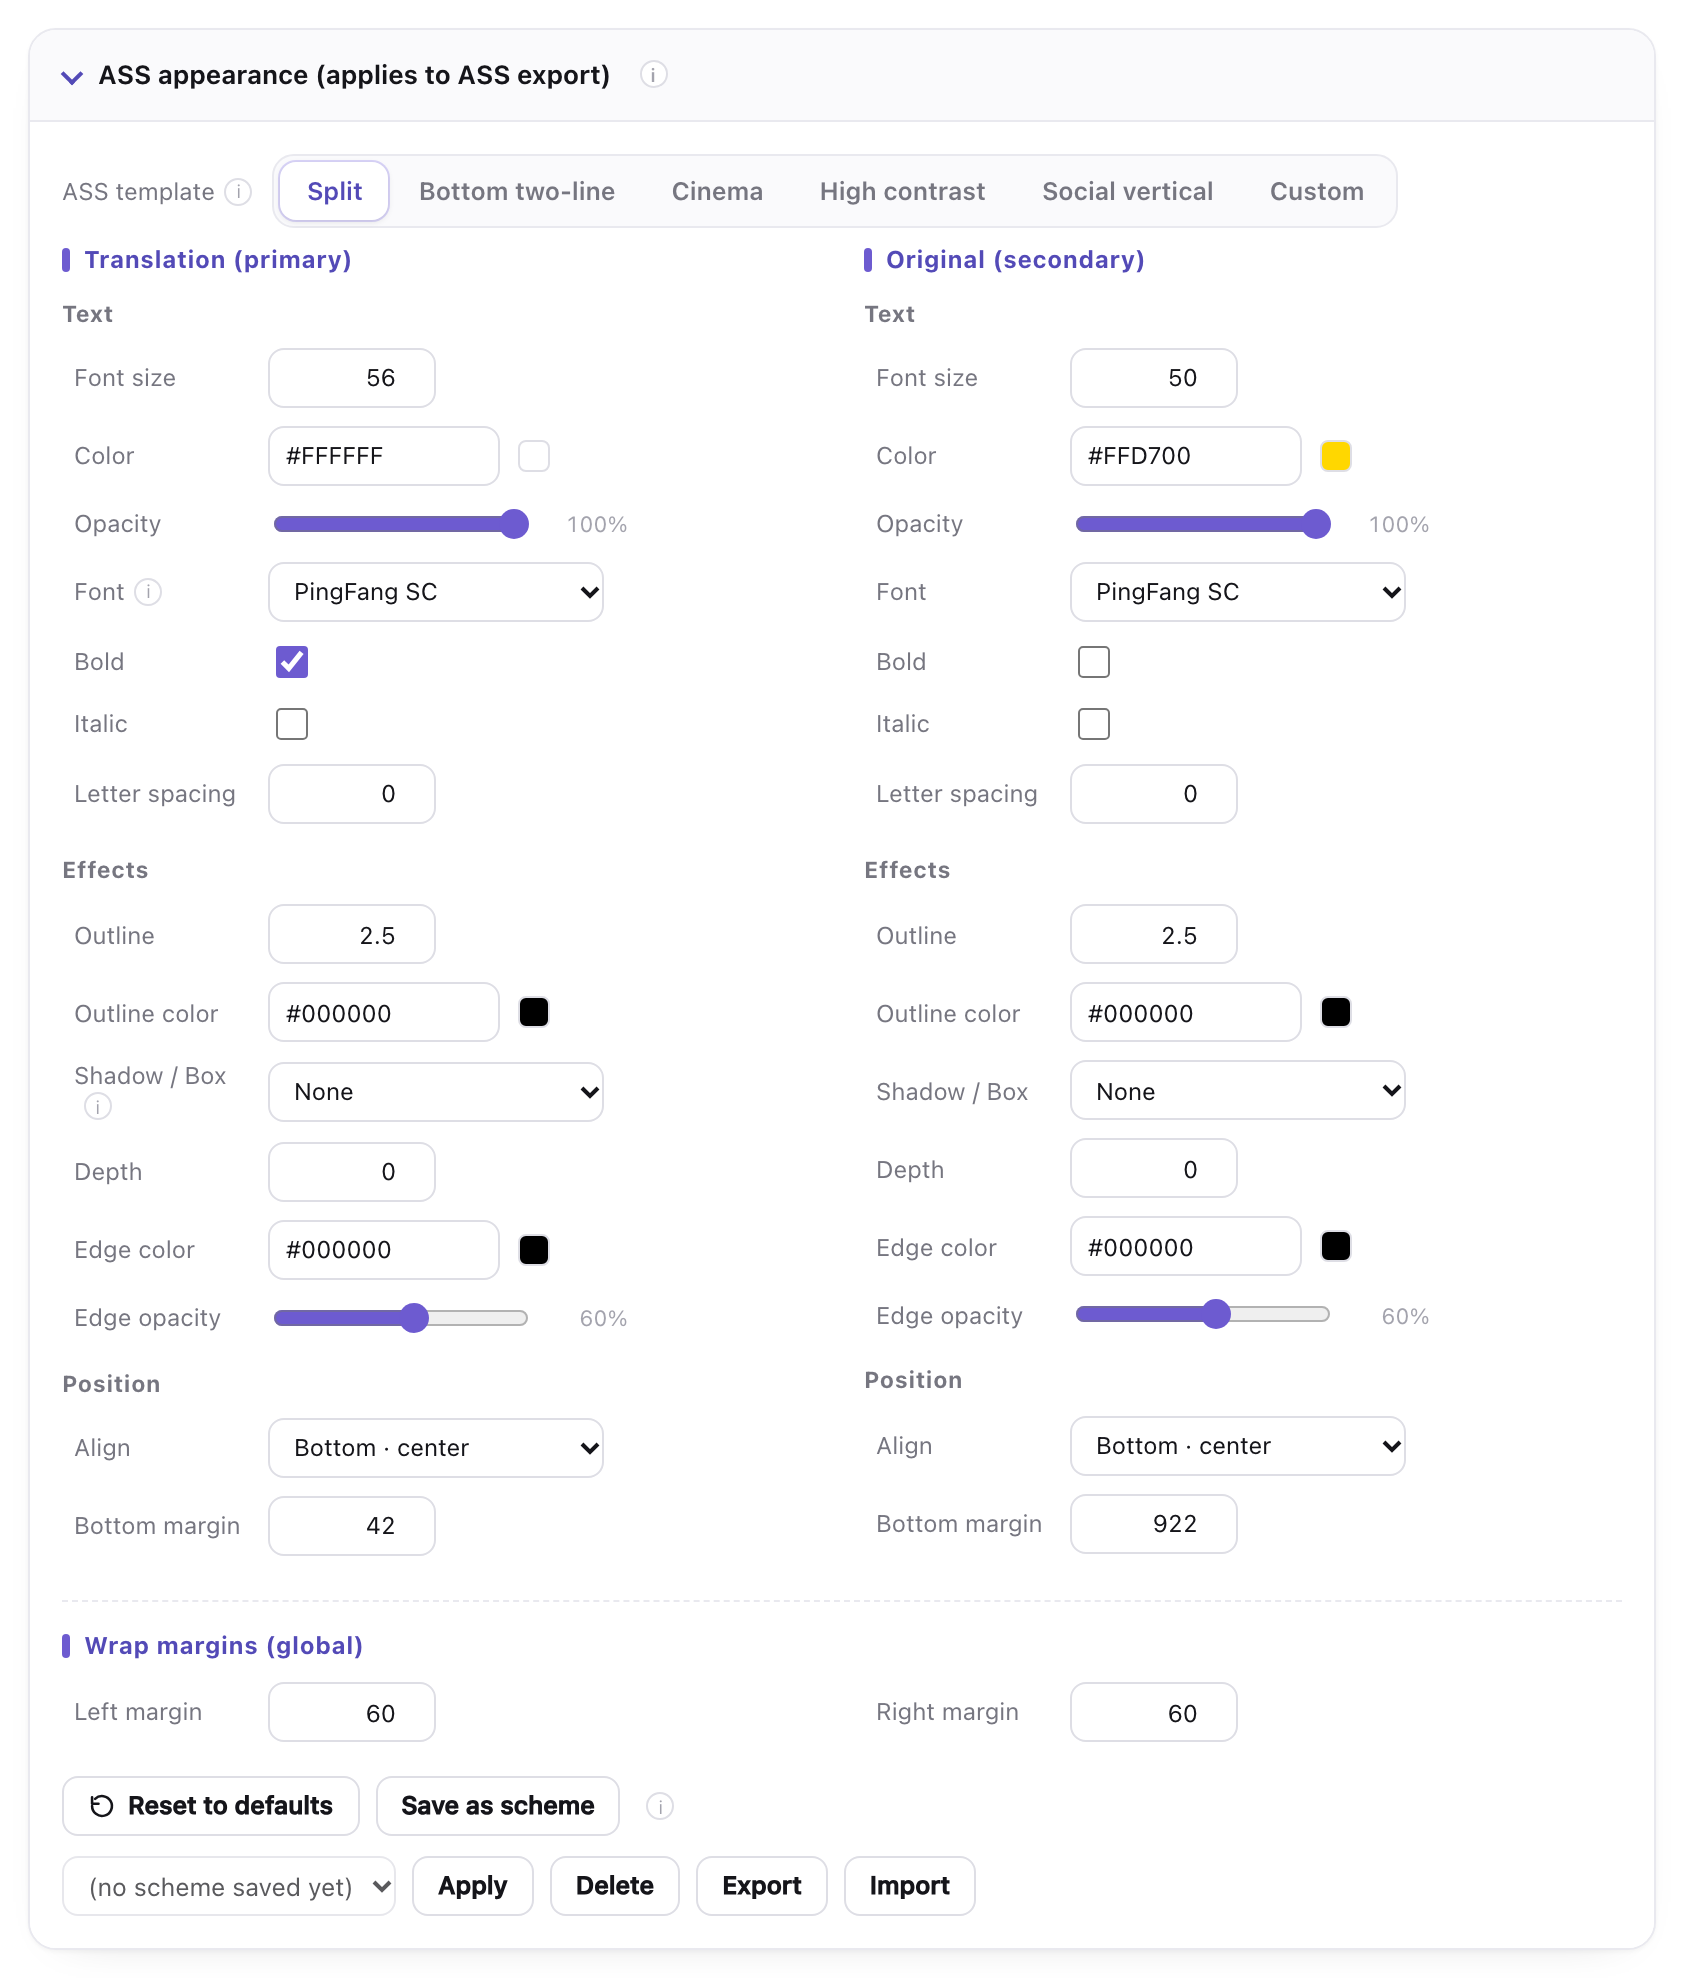
Task: Select the Custom template tab
Action: pyautogui.click(x=1316, y=191)
